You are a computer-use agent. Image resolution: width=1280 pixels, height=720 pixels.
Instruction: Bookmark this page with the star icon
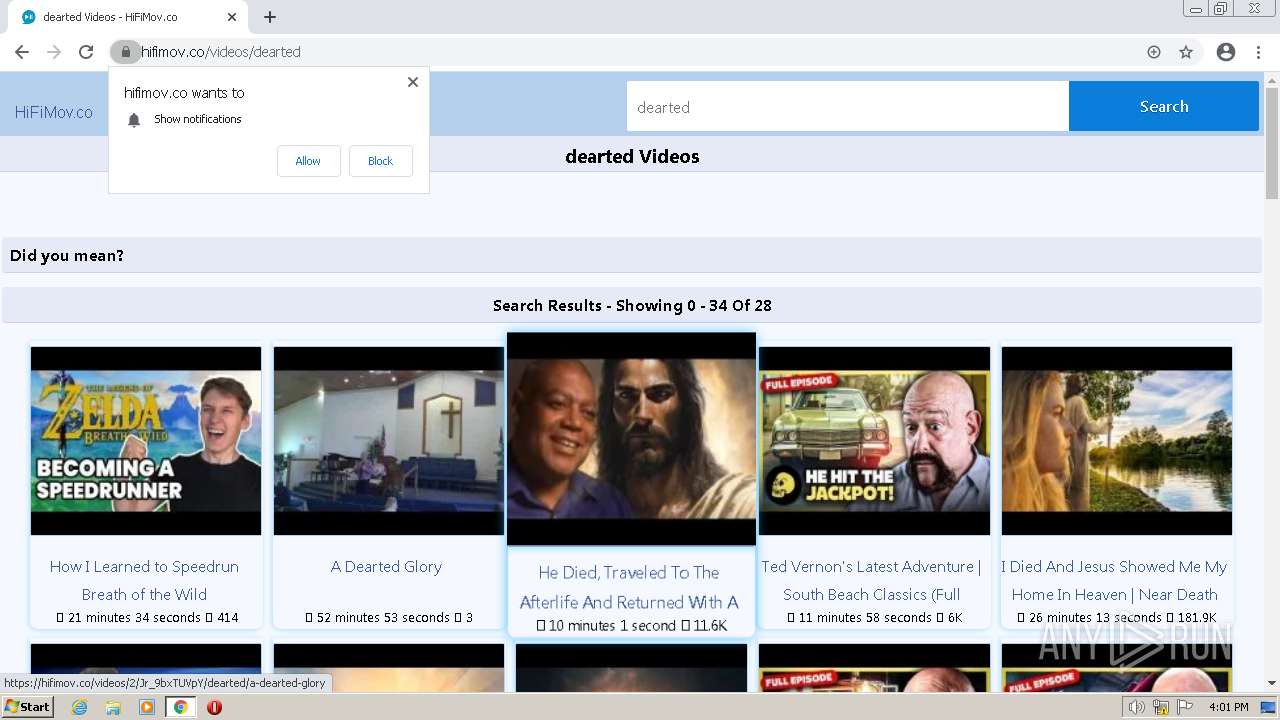(1186, 52)
